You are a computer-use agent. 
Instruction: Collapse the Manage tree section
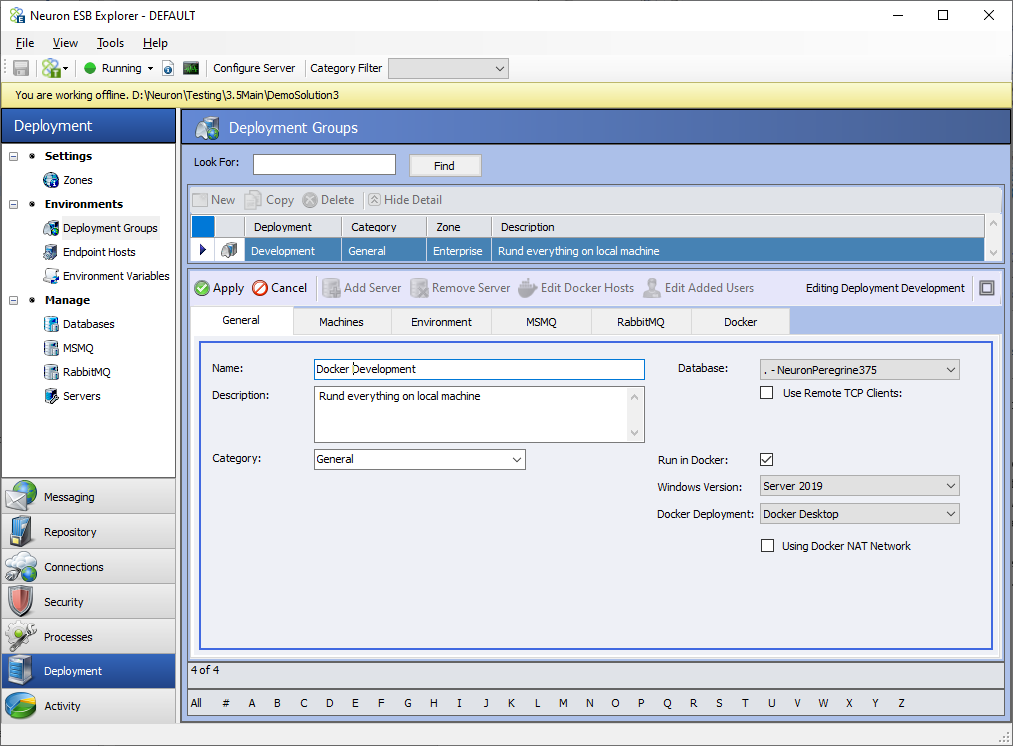[14, 300]
